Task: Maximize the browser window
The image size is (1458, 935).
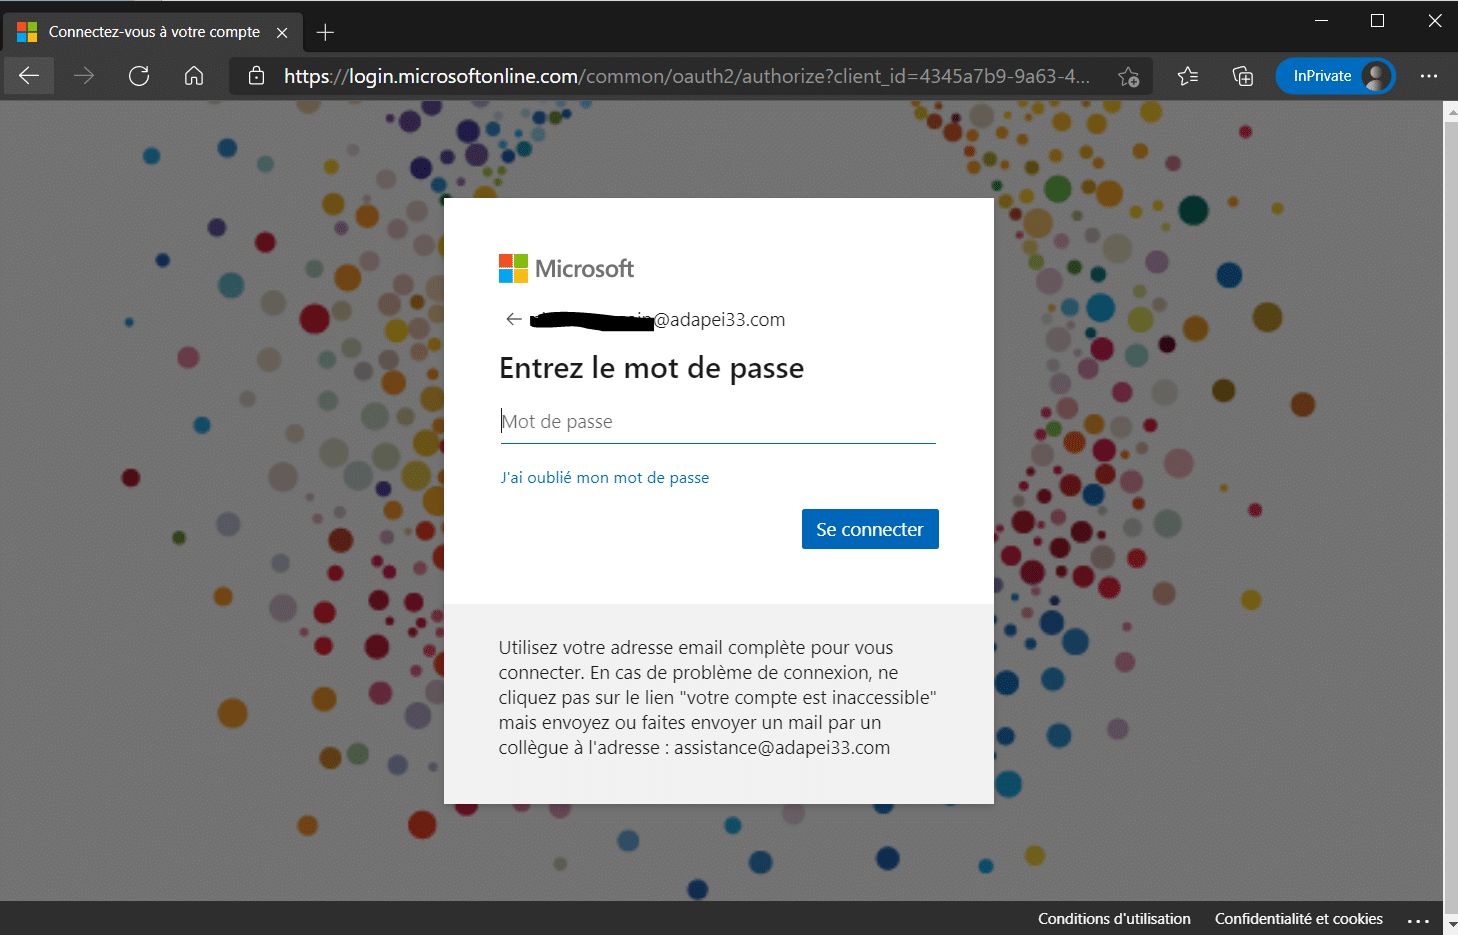Action: (x=1377, y=20)
